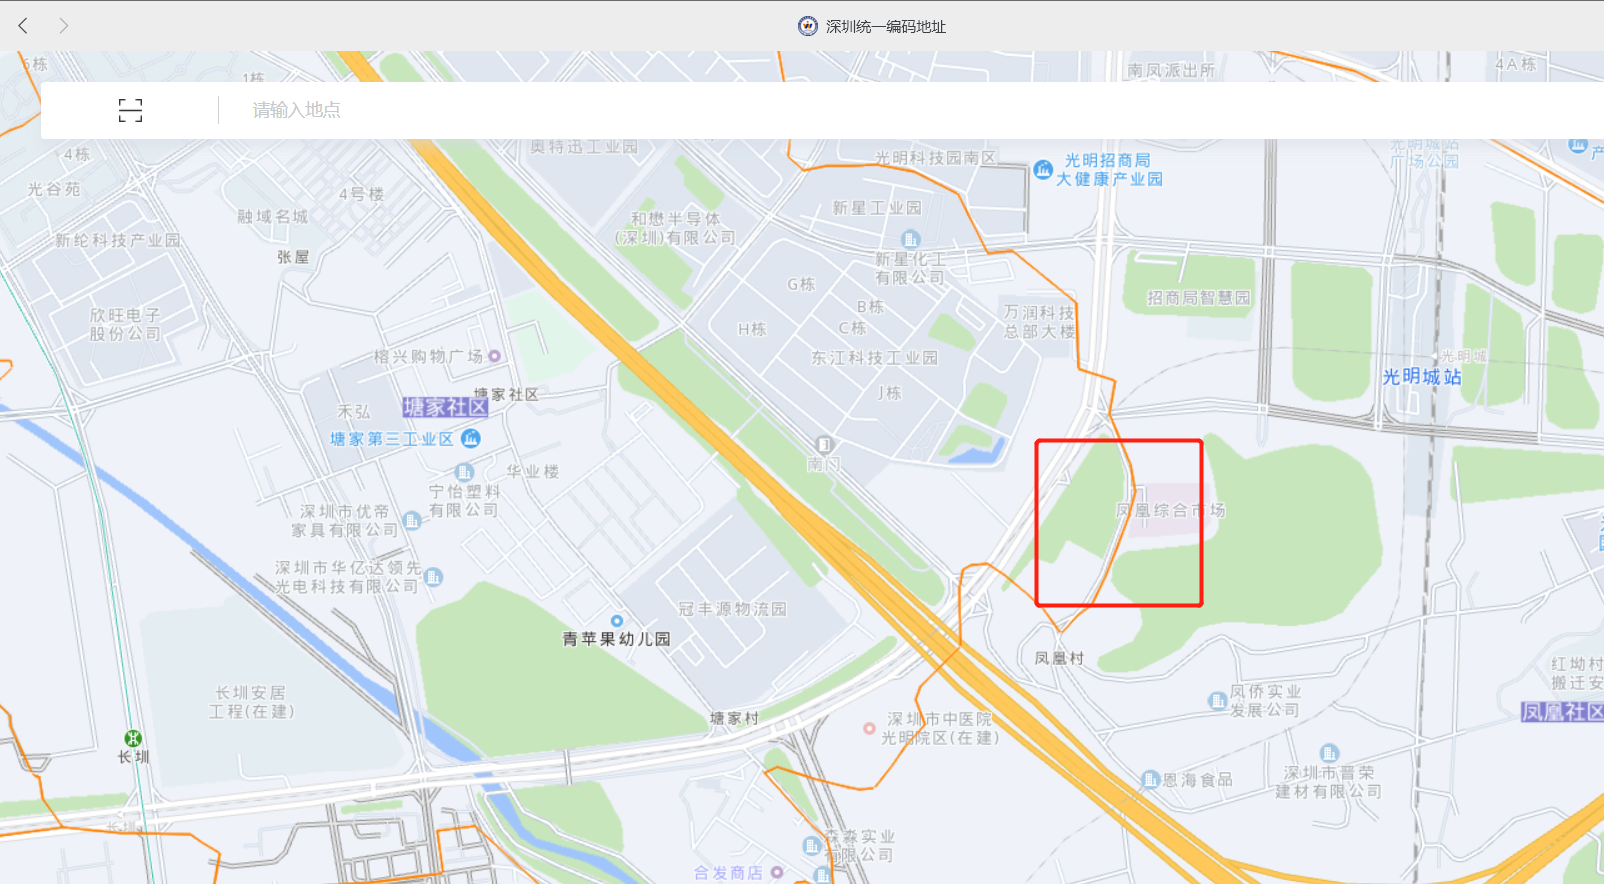Click the 塘家第三工业区 marker icon
1604x887 pixels.
point(471,438)
